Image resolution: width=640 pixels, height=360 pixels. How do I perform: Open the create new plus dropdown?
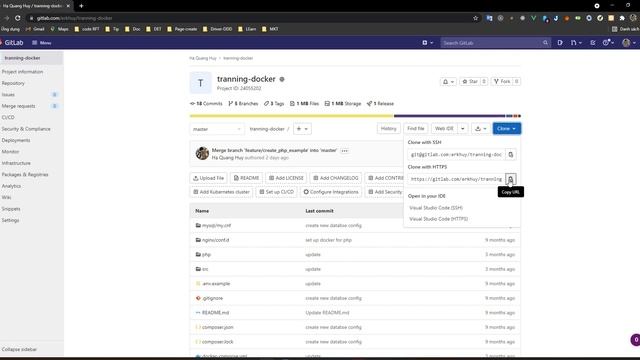click(428, 42)
